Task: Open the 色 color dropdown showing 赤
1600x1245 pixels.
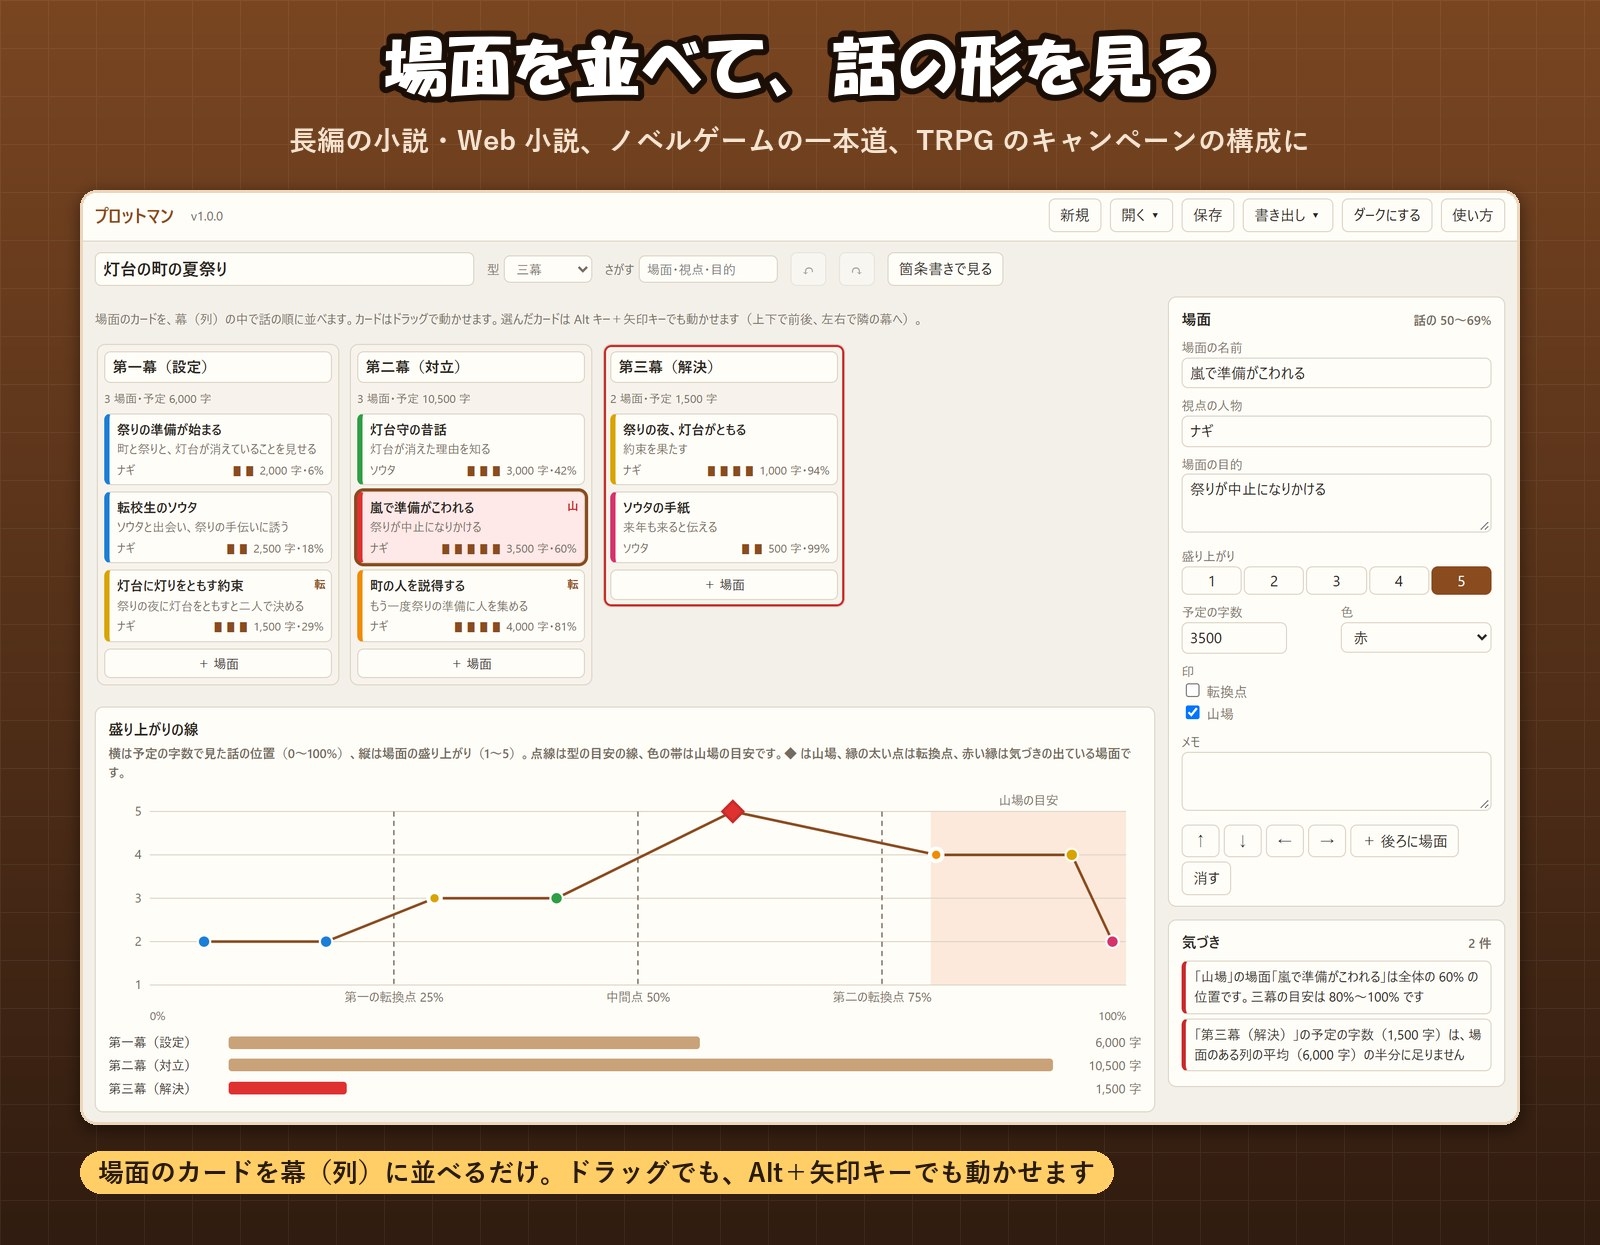Action: (x=1415, y=638)
